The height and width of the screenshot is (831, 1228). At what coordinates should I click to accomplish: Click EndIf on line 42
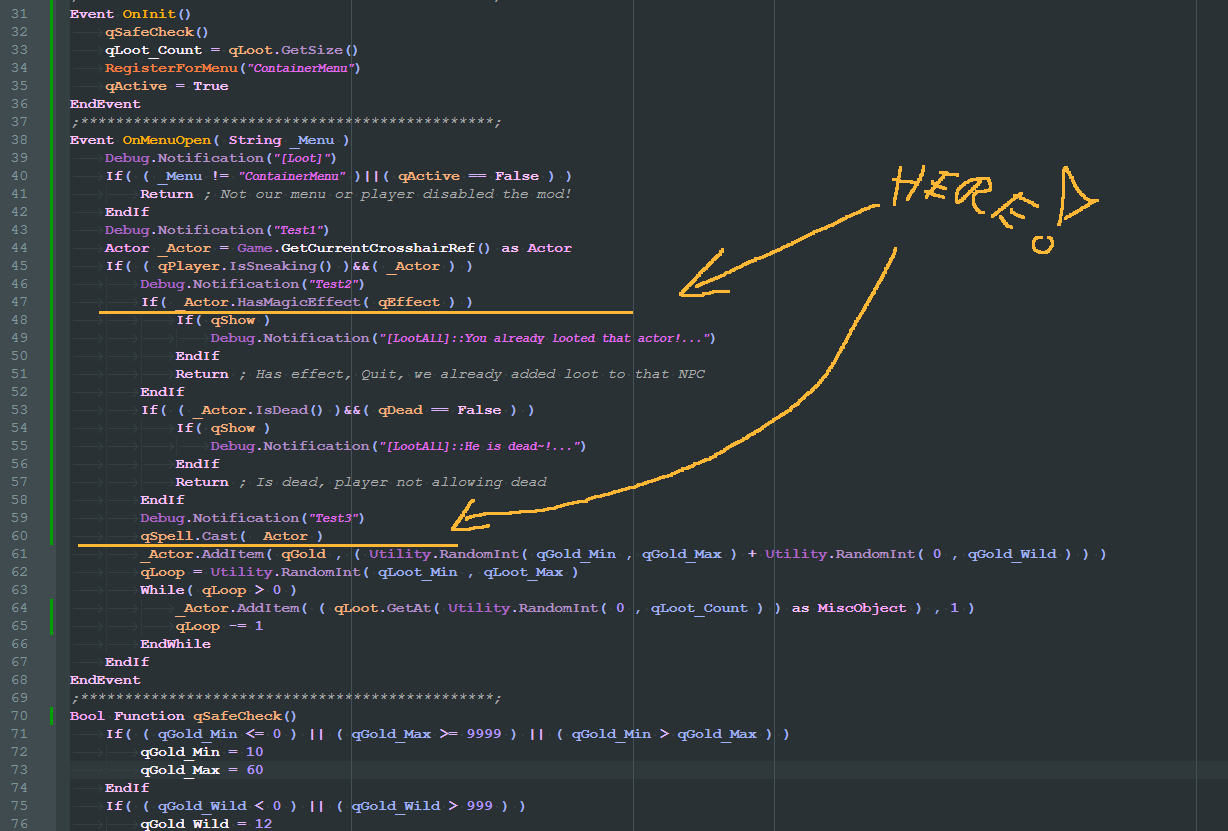[127, 212]
